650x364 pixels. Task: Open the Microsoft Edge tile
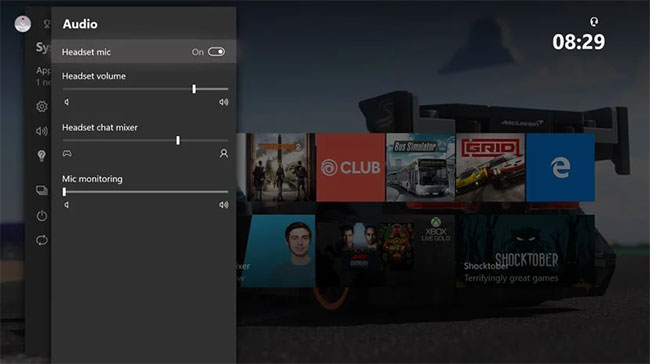click(560, 167)
